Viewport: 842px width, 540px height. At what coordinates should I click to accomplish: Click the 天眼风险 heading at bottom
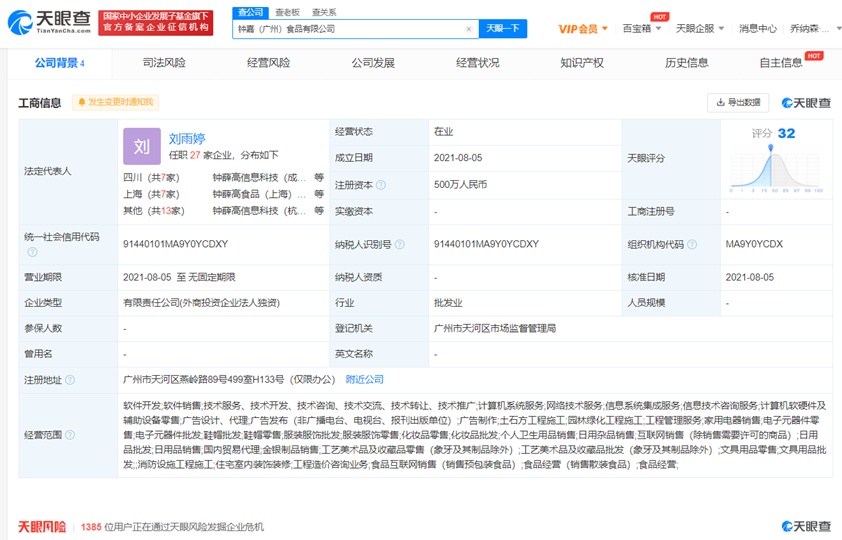(x=42, y=527)
